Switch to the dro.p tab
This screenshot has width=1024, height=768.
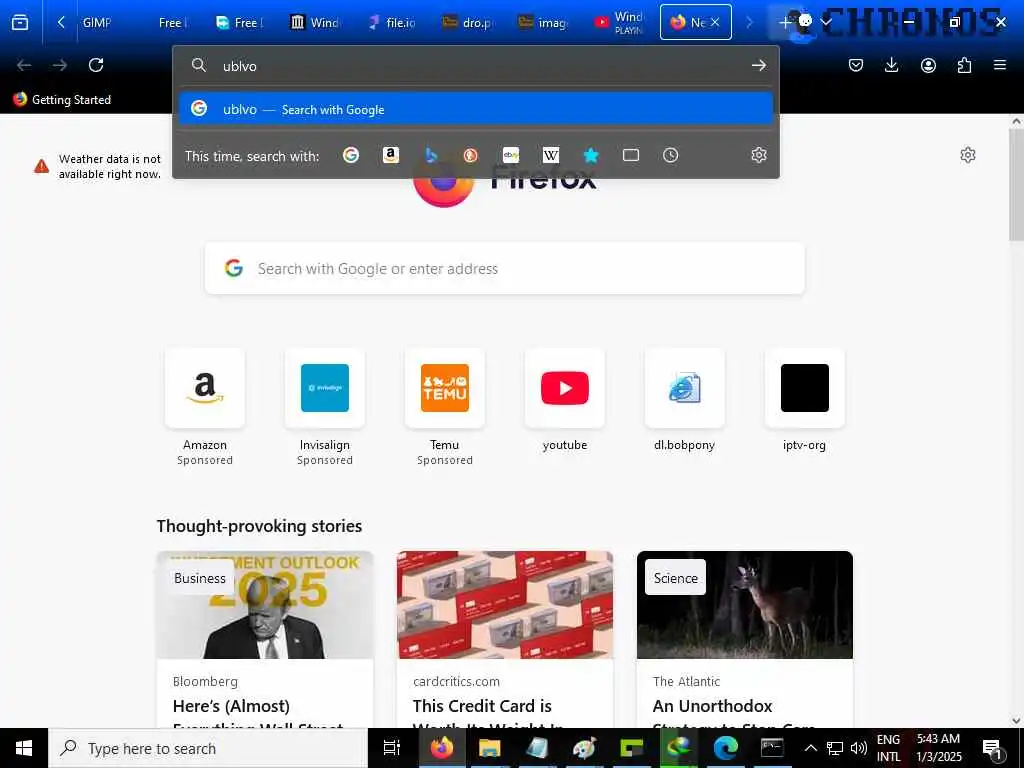click(x=468, y=22)
